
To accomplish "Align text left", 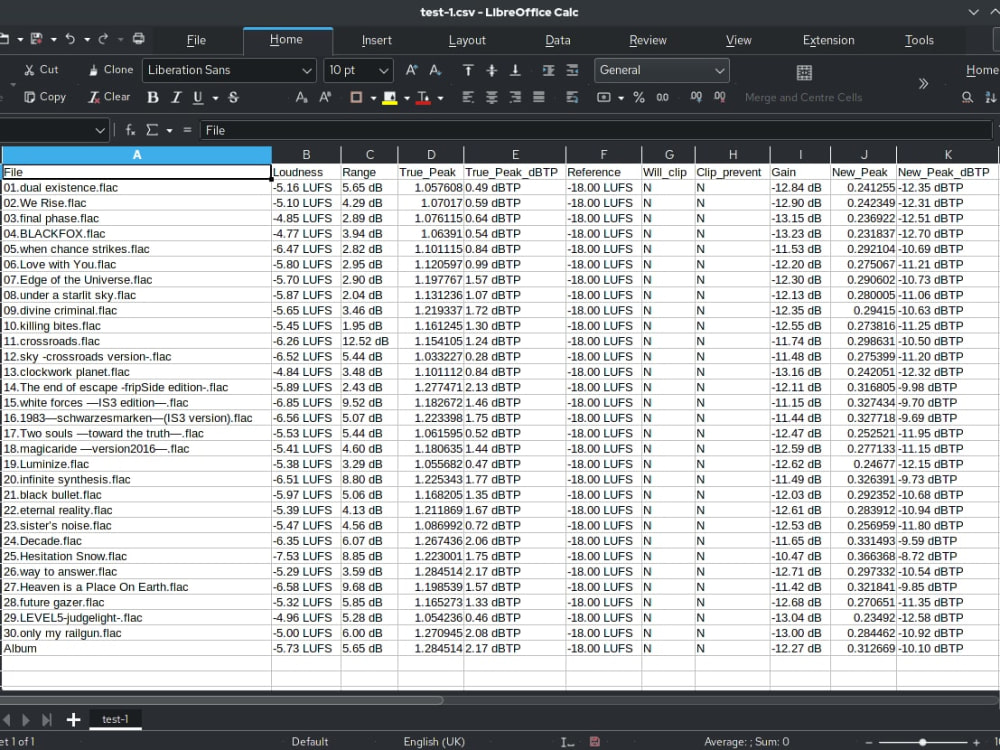I will (468, 98).
